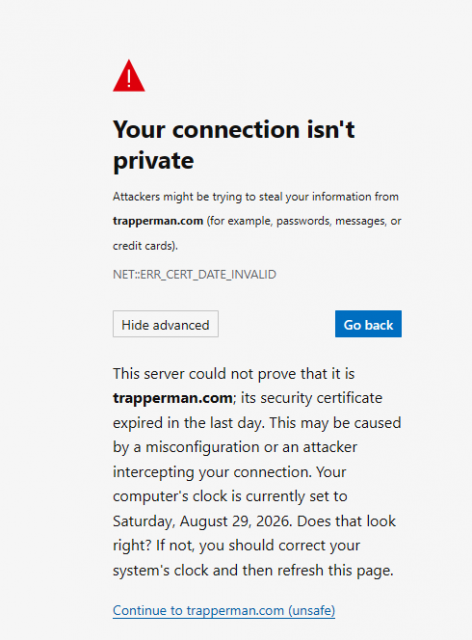Image resolution: width=472 pixels, height=640 pixels.
Task: Click the NET::ERR_CERT_DATE_INVALID error code
Action: [194, 274]
